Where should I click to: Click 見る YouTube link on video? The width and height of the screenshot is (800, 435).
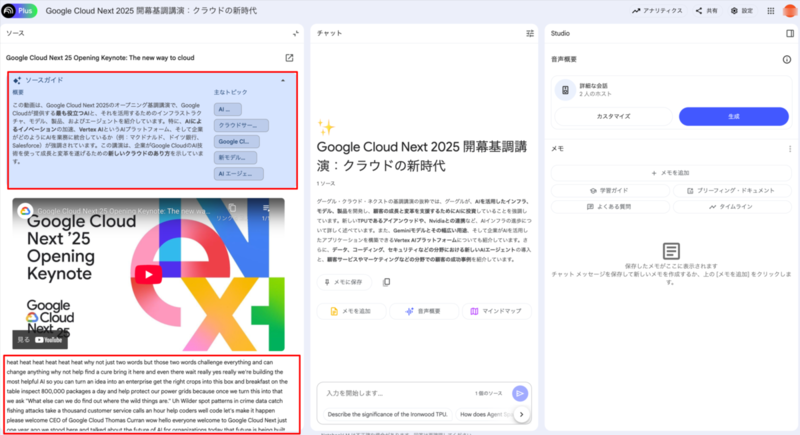point(40,340)
